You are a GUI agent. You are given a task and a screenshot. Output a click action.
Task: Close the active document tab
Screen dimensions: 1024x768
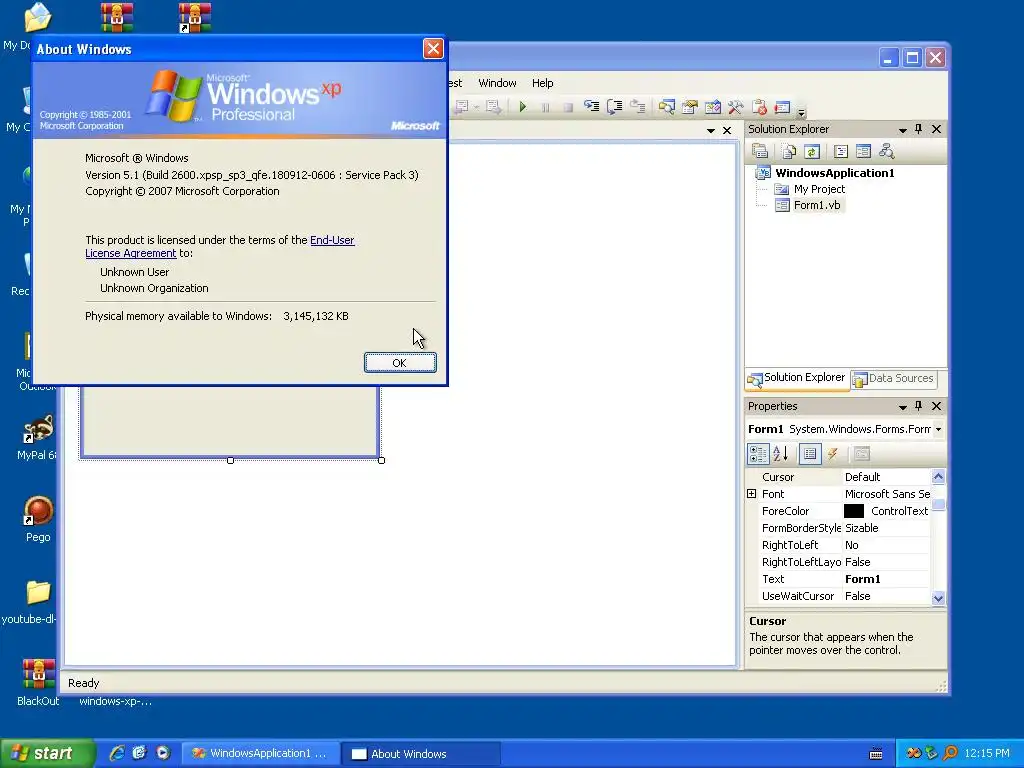[727, 131]
